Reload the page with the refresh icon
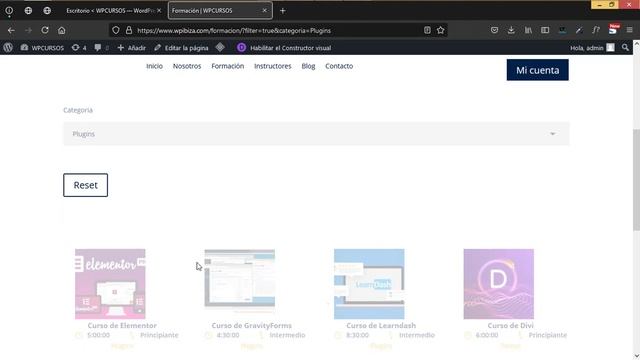Image resolution: width=640 pixels, height=360 pixels. [x=45, y=30]
